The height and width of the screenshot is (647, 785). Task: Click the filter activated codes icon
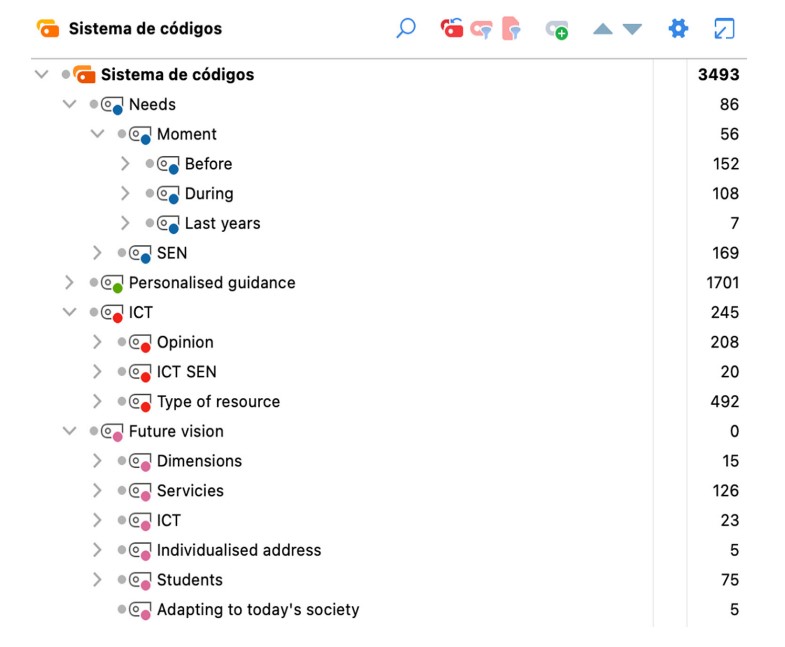pos(482,29)
